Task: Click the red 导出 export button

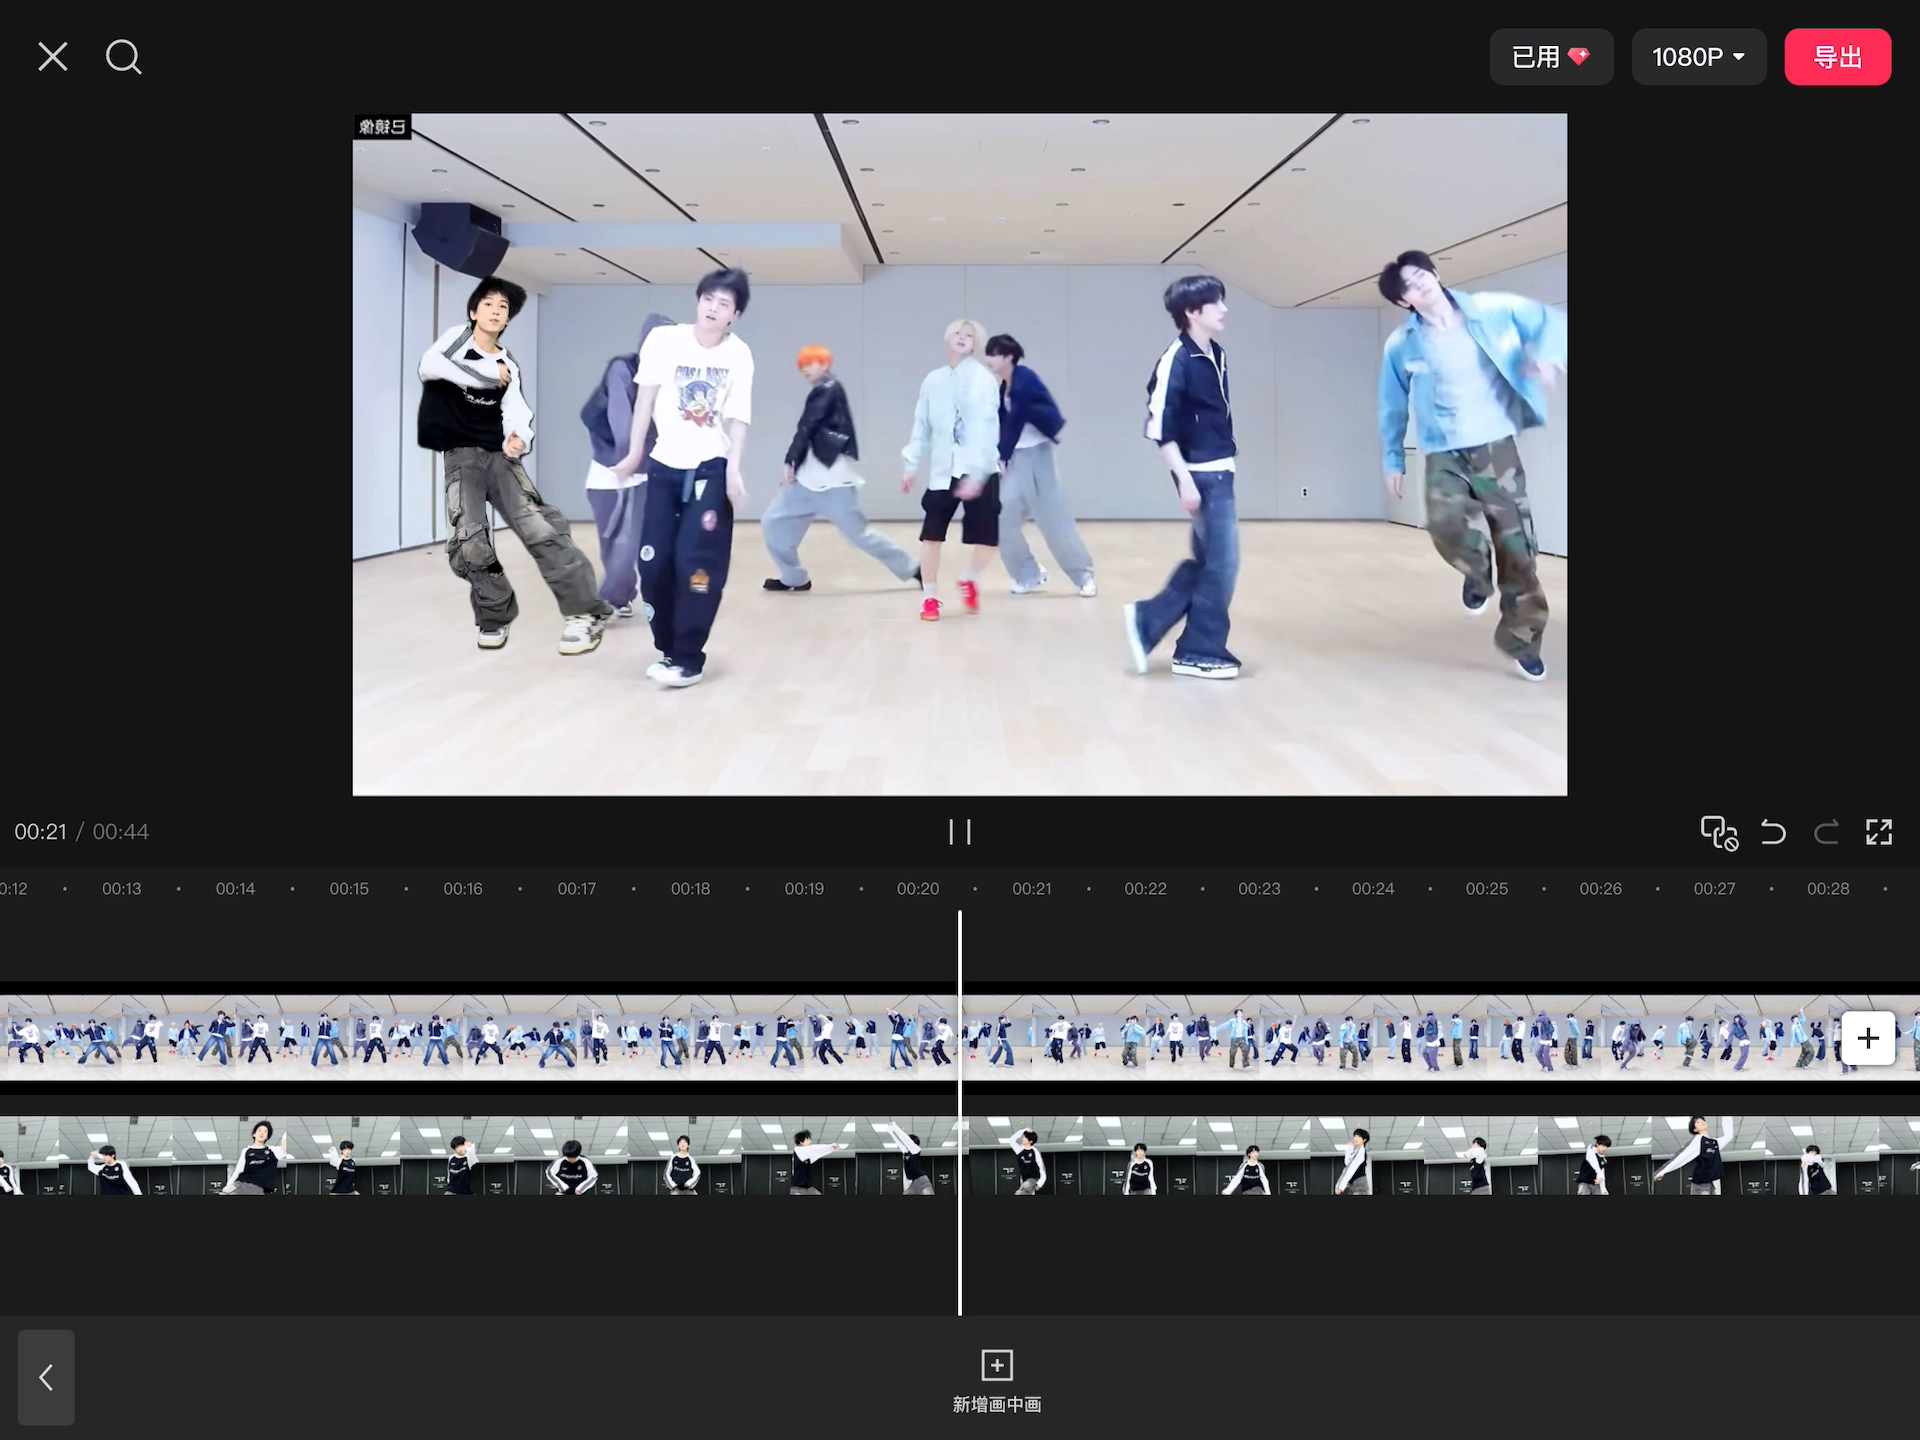Action: tap(1837, 57)
